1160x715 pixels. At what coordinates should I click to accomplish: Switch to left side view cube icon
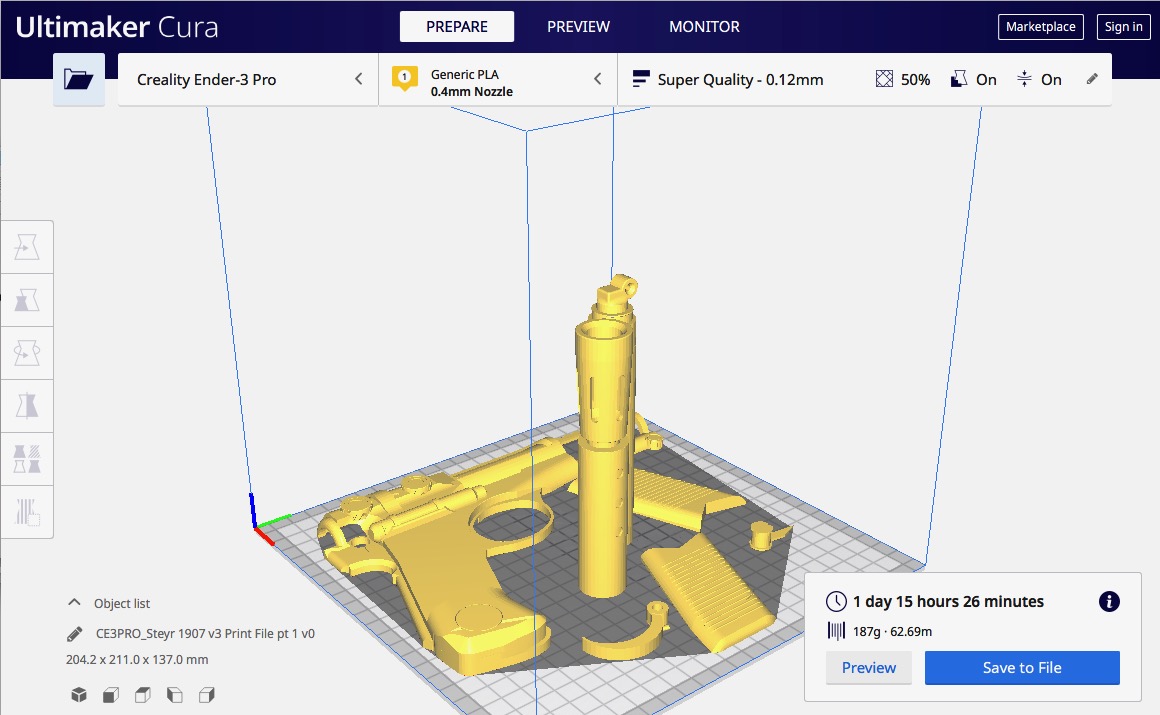[x=175, y=694]
